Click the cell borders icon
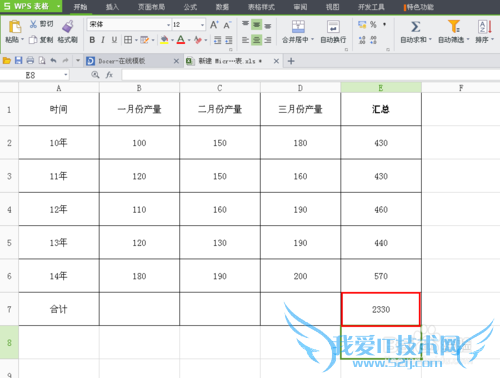This screenshot has width=500, height=378. [128, 40]
